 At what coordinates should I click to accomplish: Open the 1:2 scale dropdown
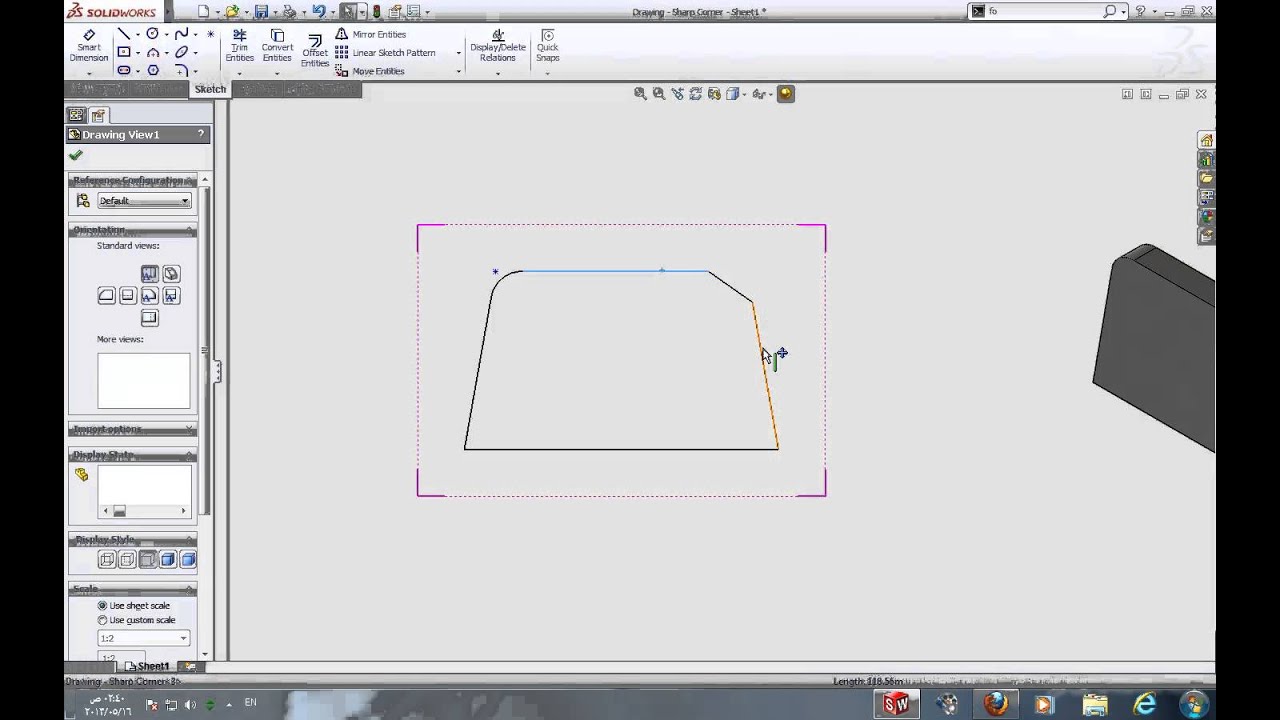[x=143, y=638]
